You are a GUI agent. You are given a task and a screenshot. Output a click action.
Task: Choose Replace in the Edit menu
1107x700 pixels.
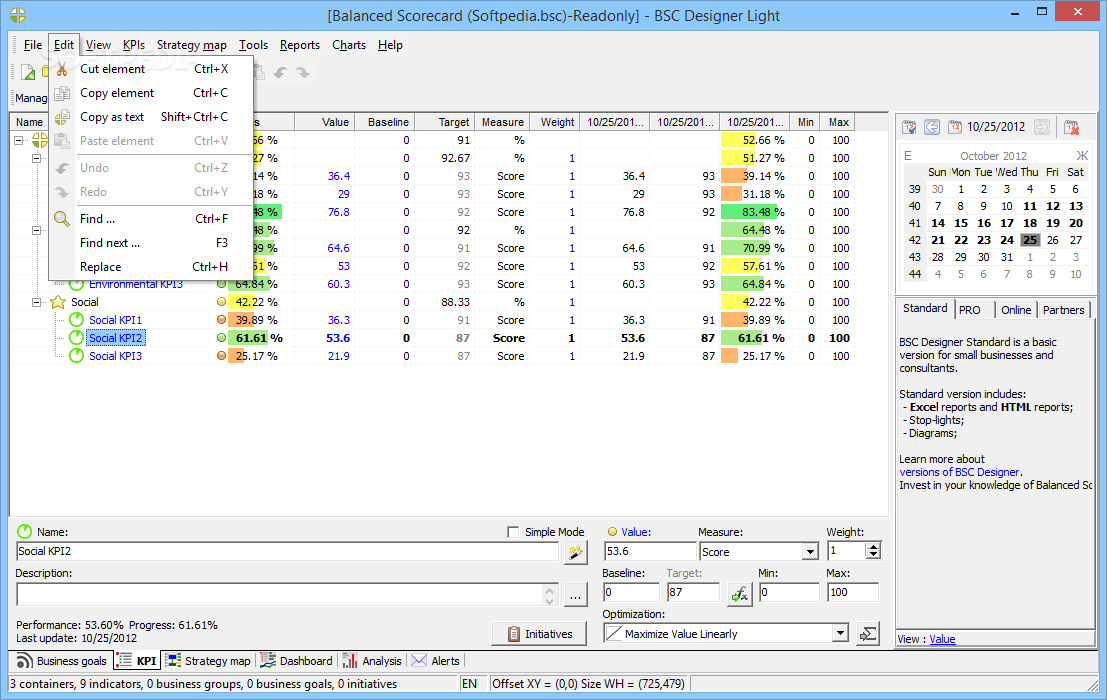[x=151, y=267]
